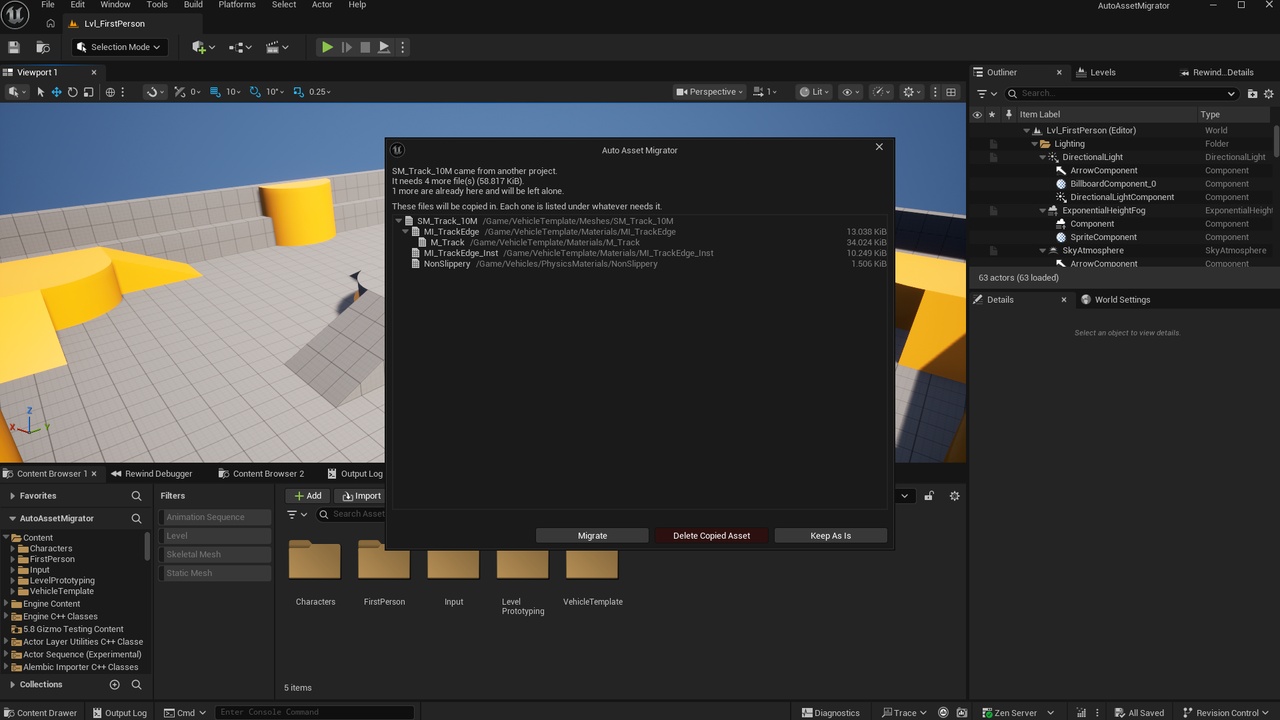The width and height of the screenshot is (1280, 720).
Task: Open the viewport Show flags eye dropdown
Action: [851, 92]
